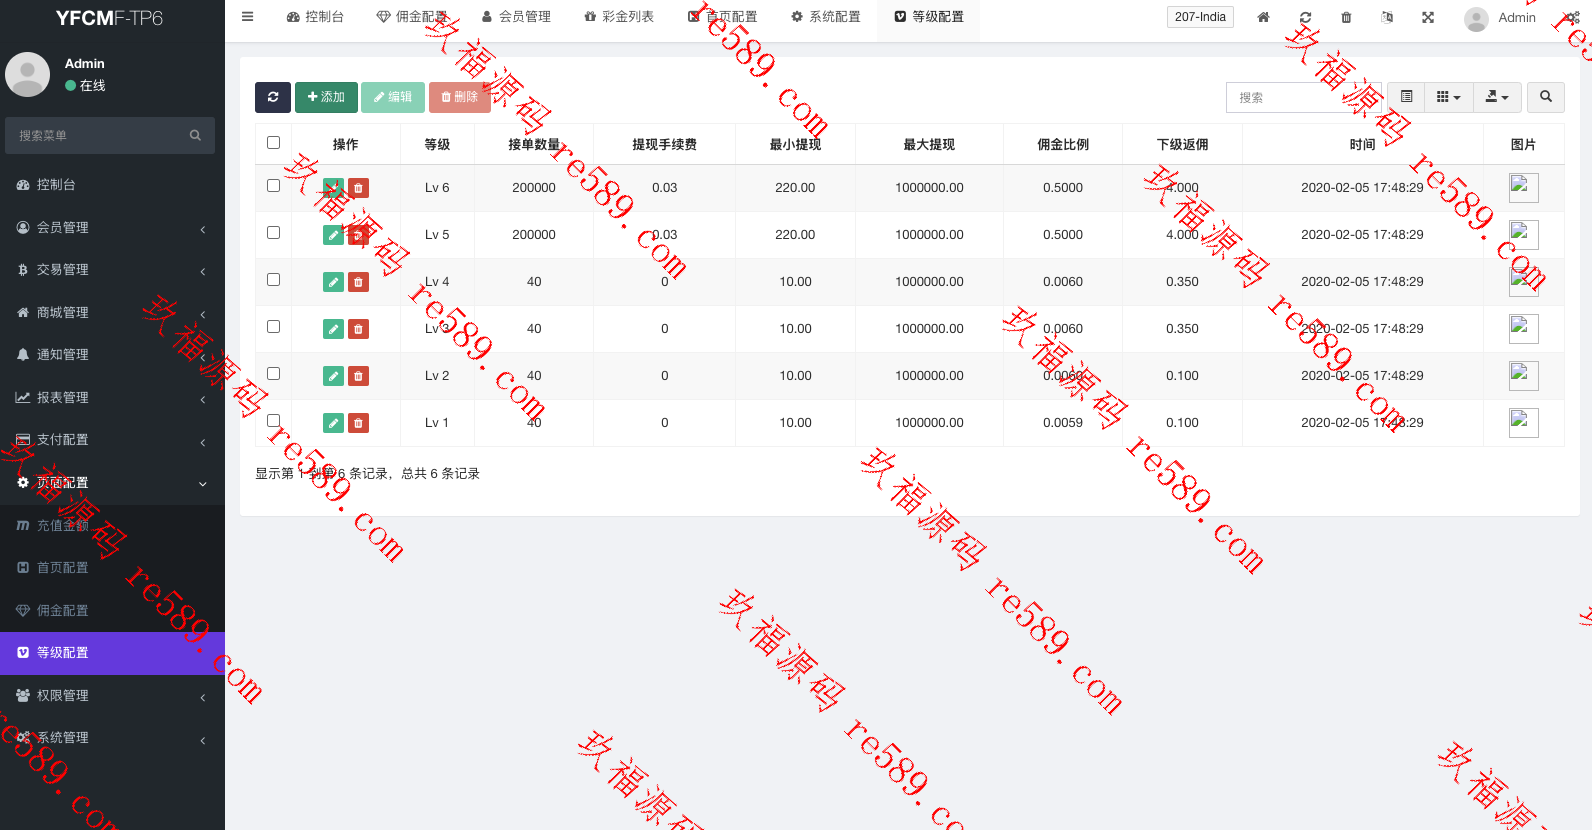This screenshot has width=1592, height=830.
Task: Open Lv 3 row image thumbnail
Action: click(1523, 329)
